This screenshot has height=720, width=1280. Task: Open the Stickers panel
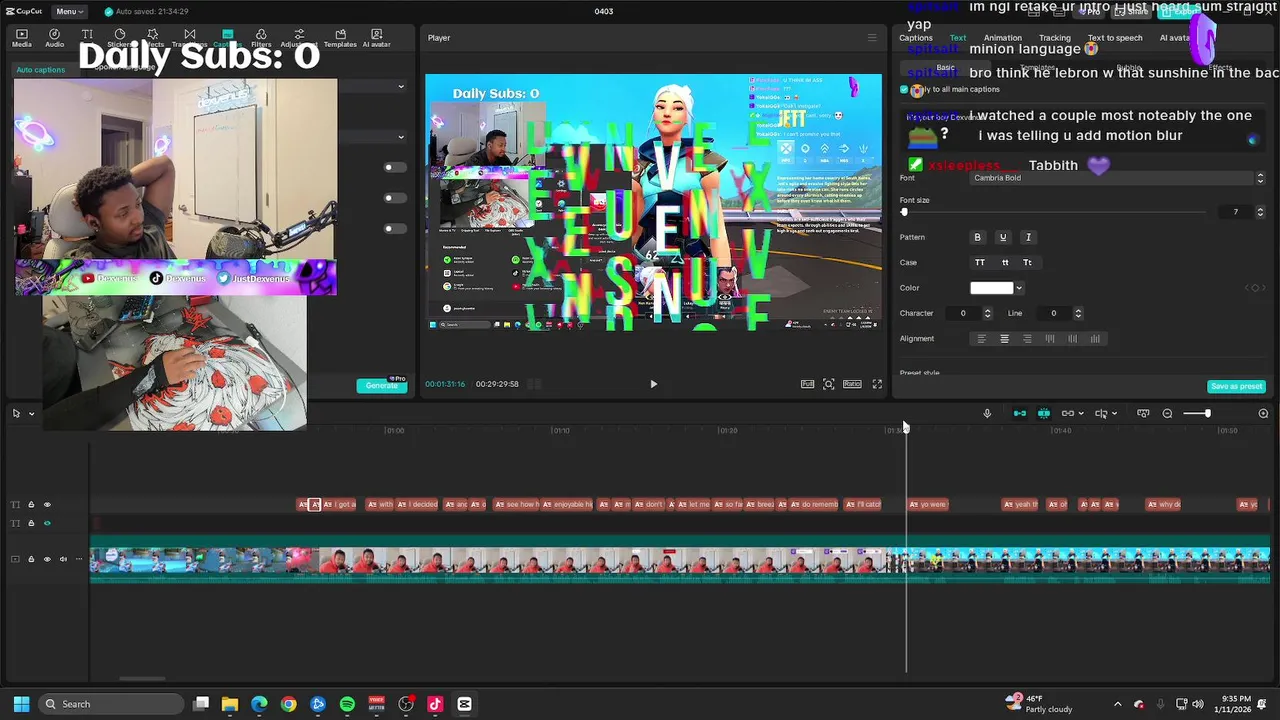(120, 38)
